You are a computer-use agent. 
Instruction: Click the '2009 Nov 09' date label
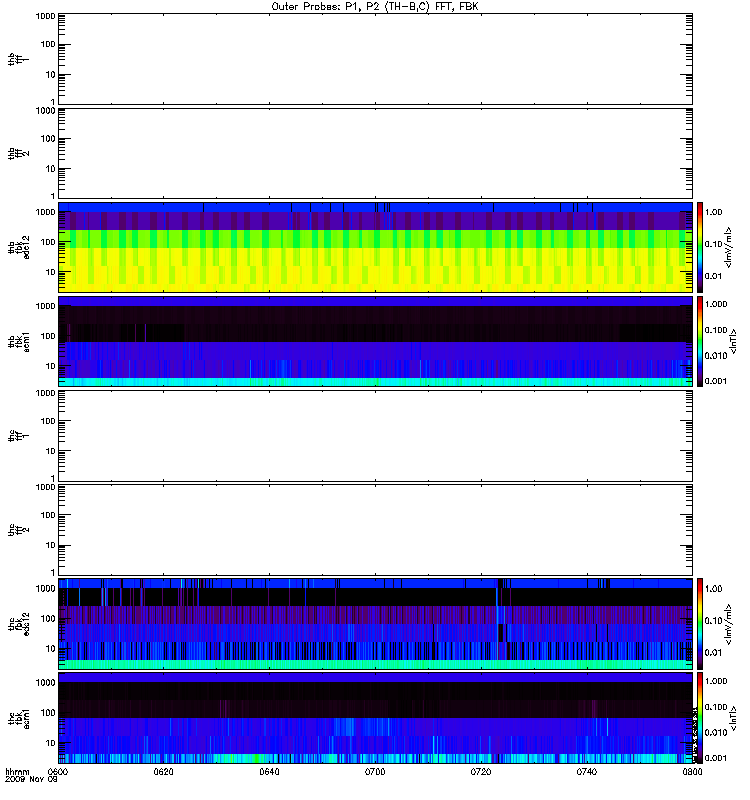pyautogui.click(x=31, y=780)
